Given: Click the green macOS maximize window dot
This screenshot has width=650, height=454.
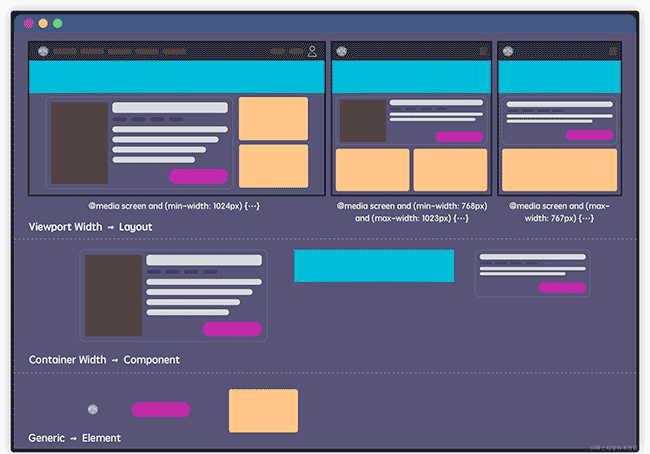Looking at the screenshot, I should click(x=57, y=23).
